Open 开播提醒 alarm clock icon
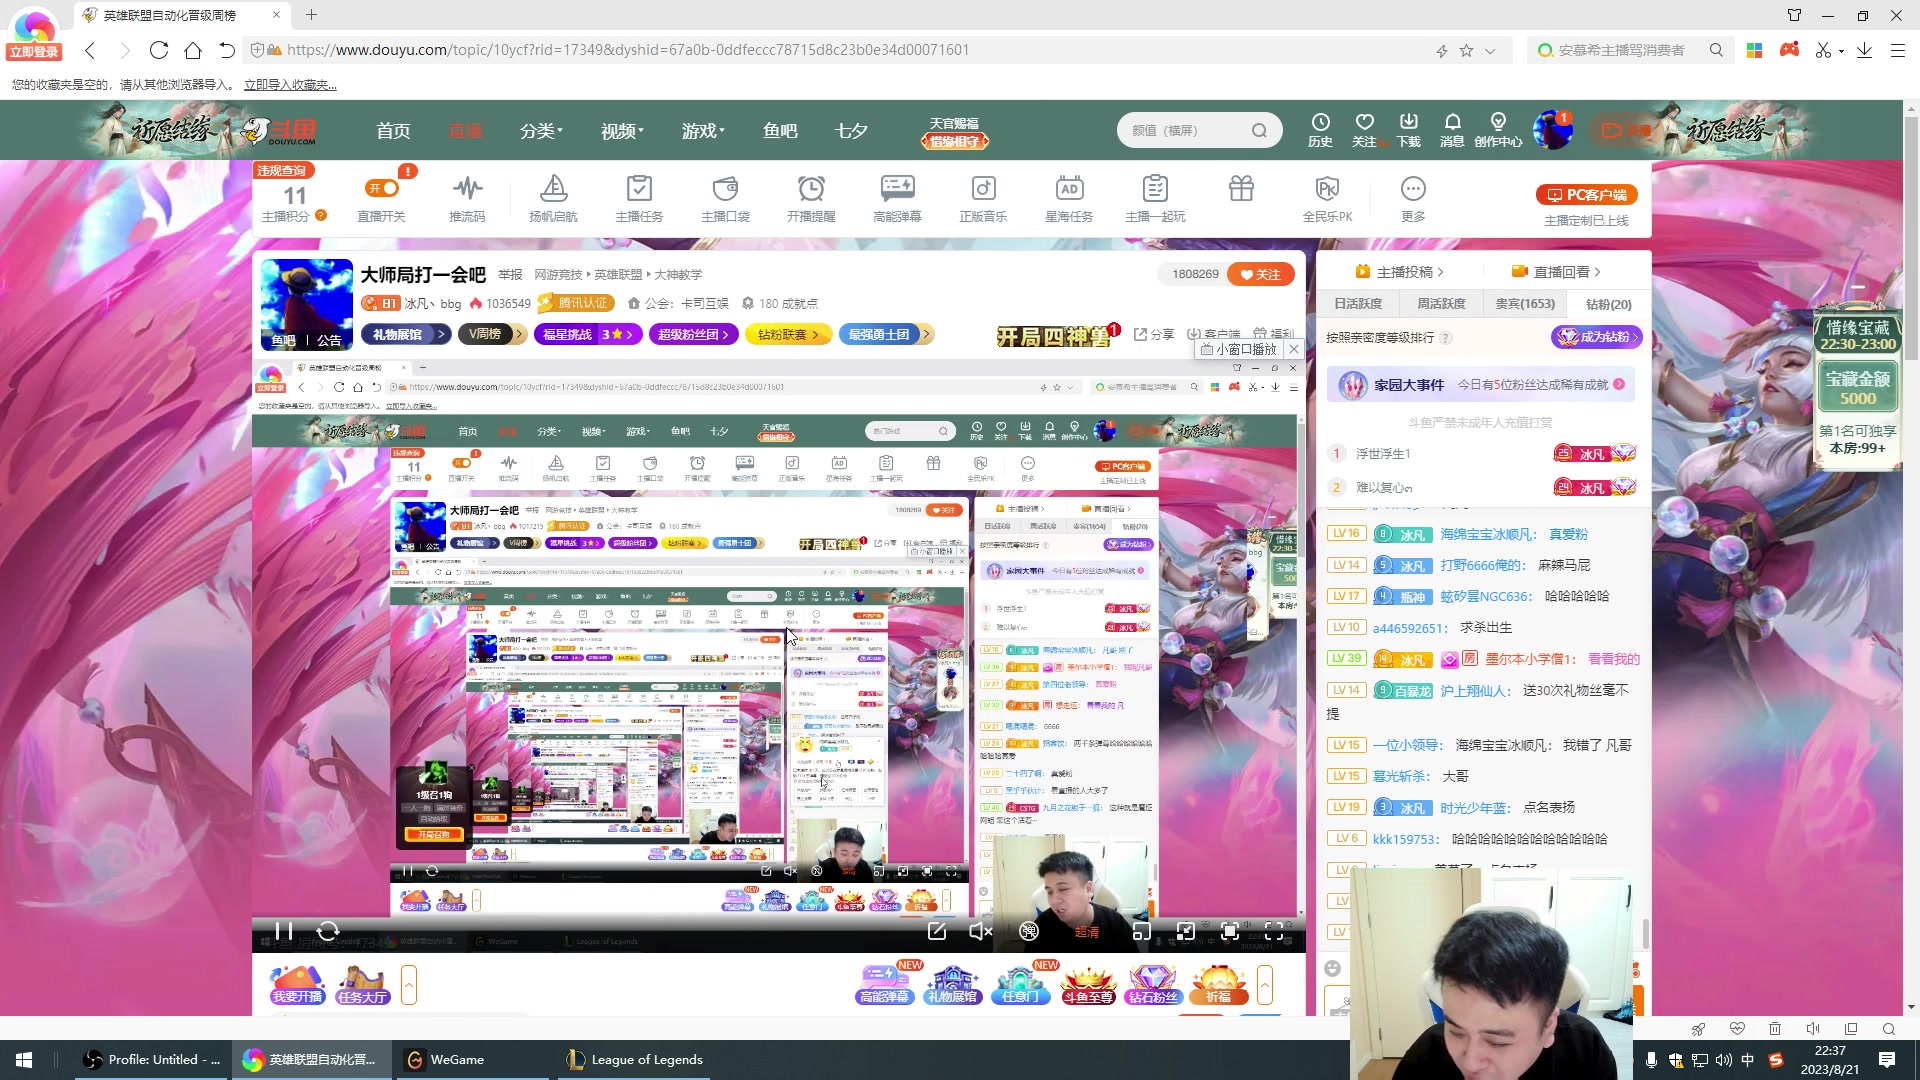 coord(811,198)
